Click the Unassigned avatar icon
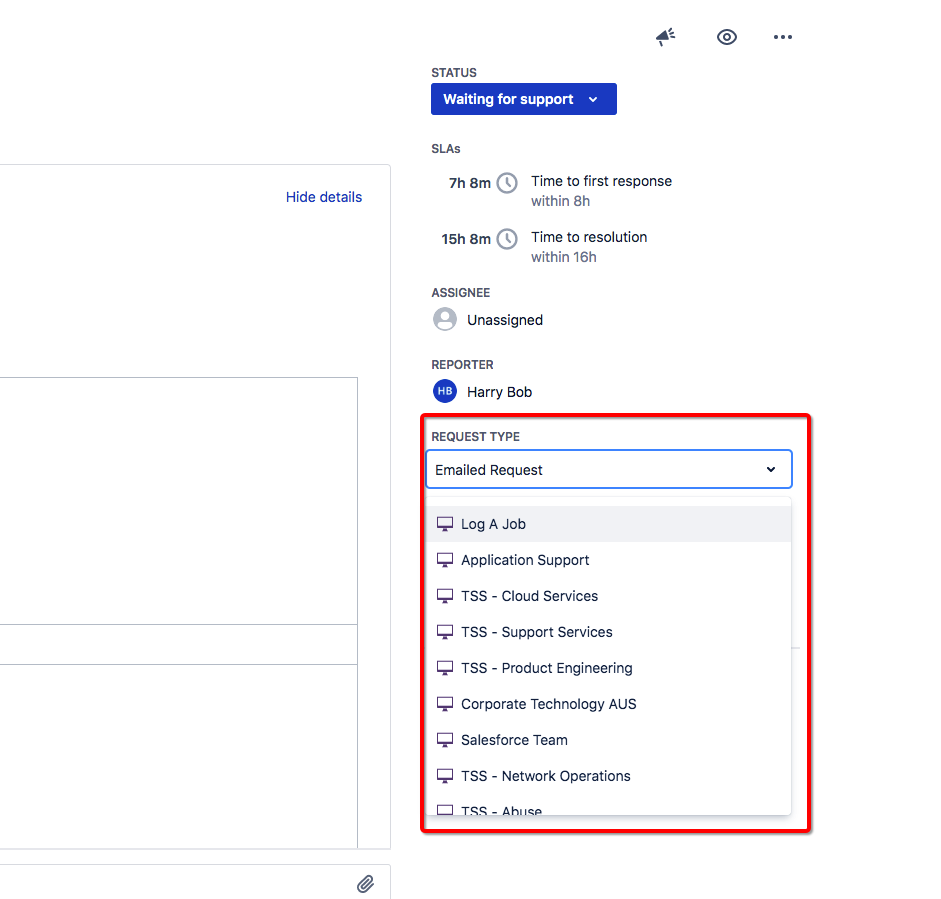The width and height of the screenshot is (941, 899). (445, 319)
